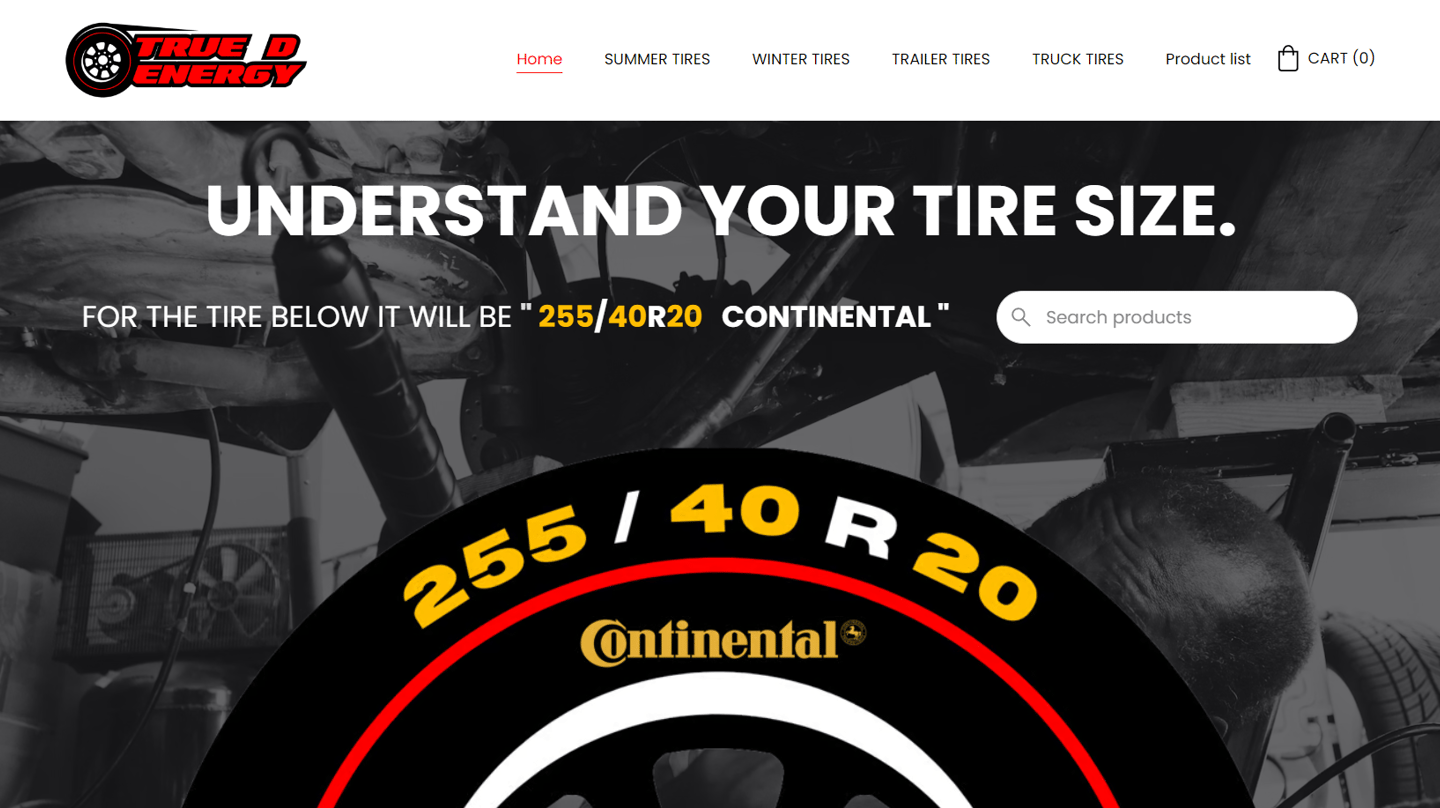Click the 20 rim size on tire

click(x=974, y=573)
